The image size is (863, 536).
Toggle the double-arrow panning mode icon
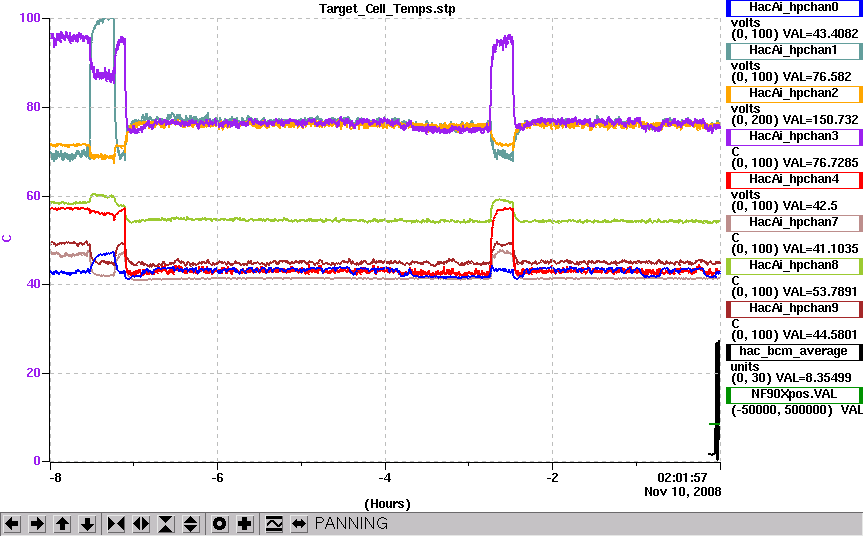[299, 523]
